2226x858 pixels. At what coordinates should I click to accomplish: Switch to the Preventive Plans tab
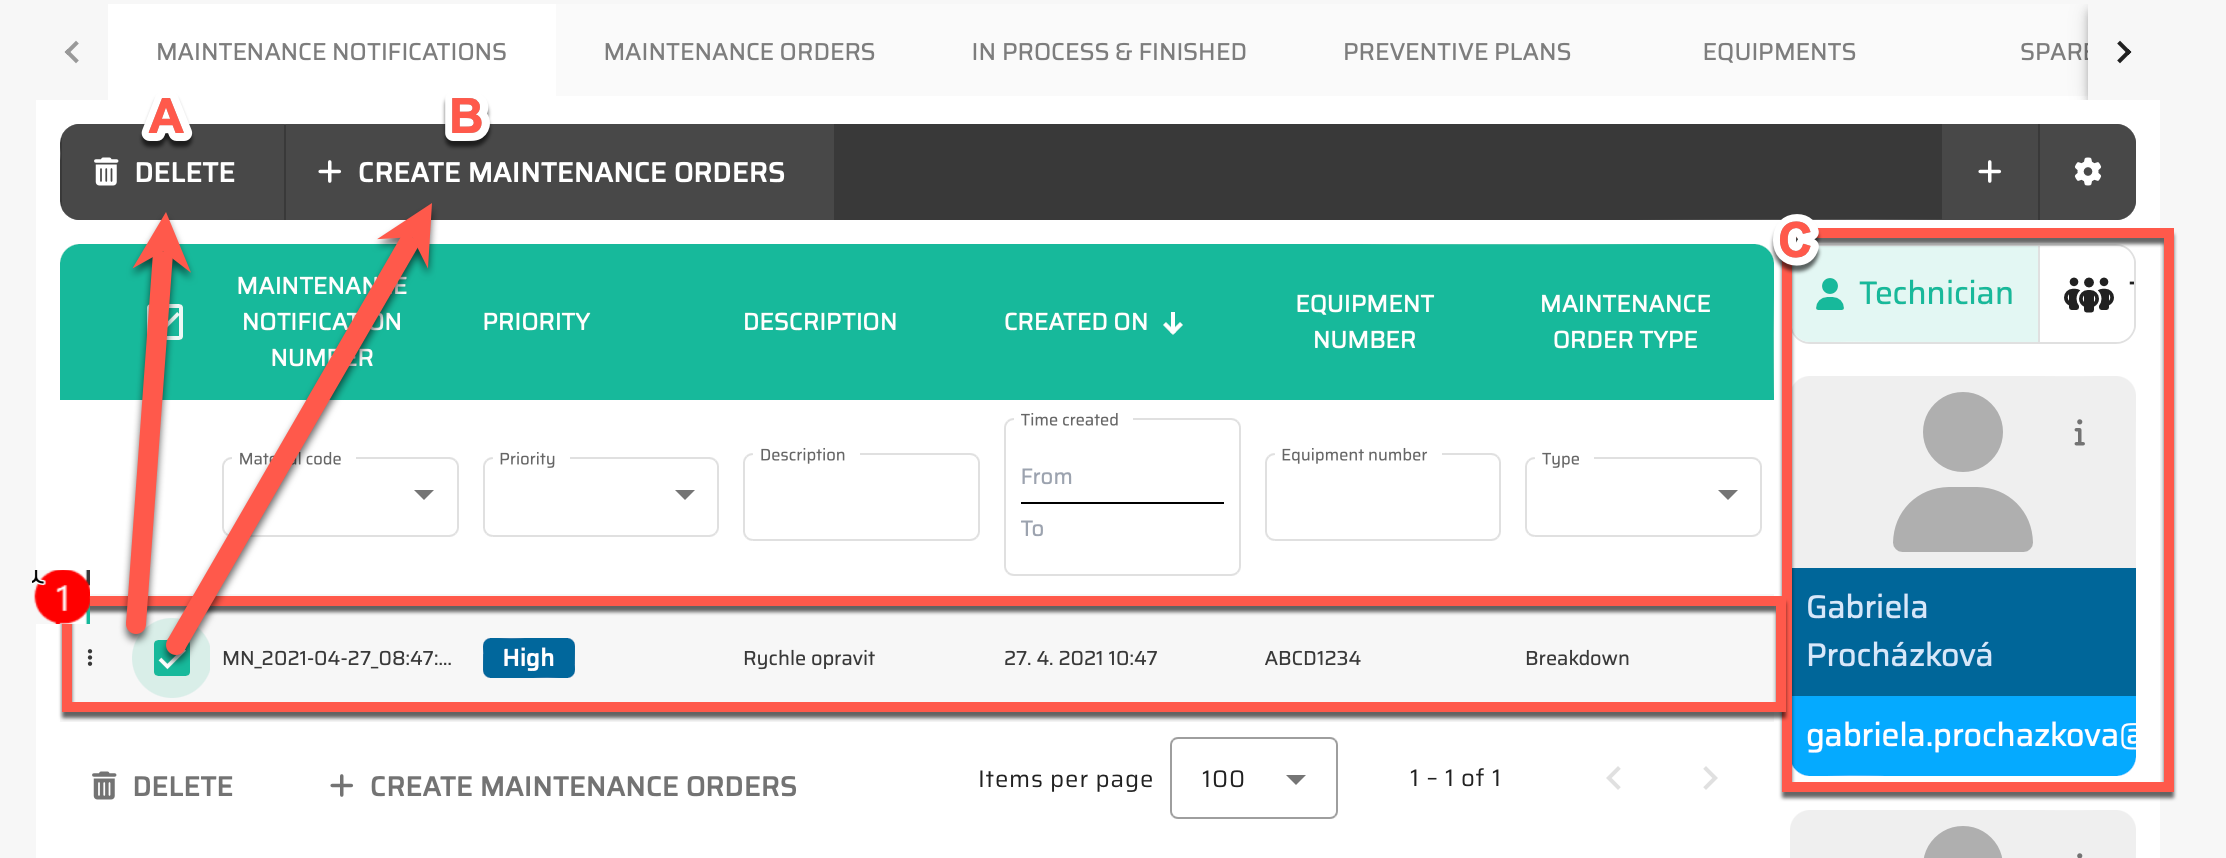[x=1456, y=52]
